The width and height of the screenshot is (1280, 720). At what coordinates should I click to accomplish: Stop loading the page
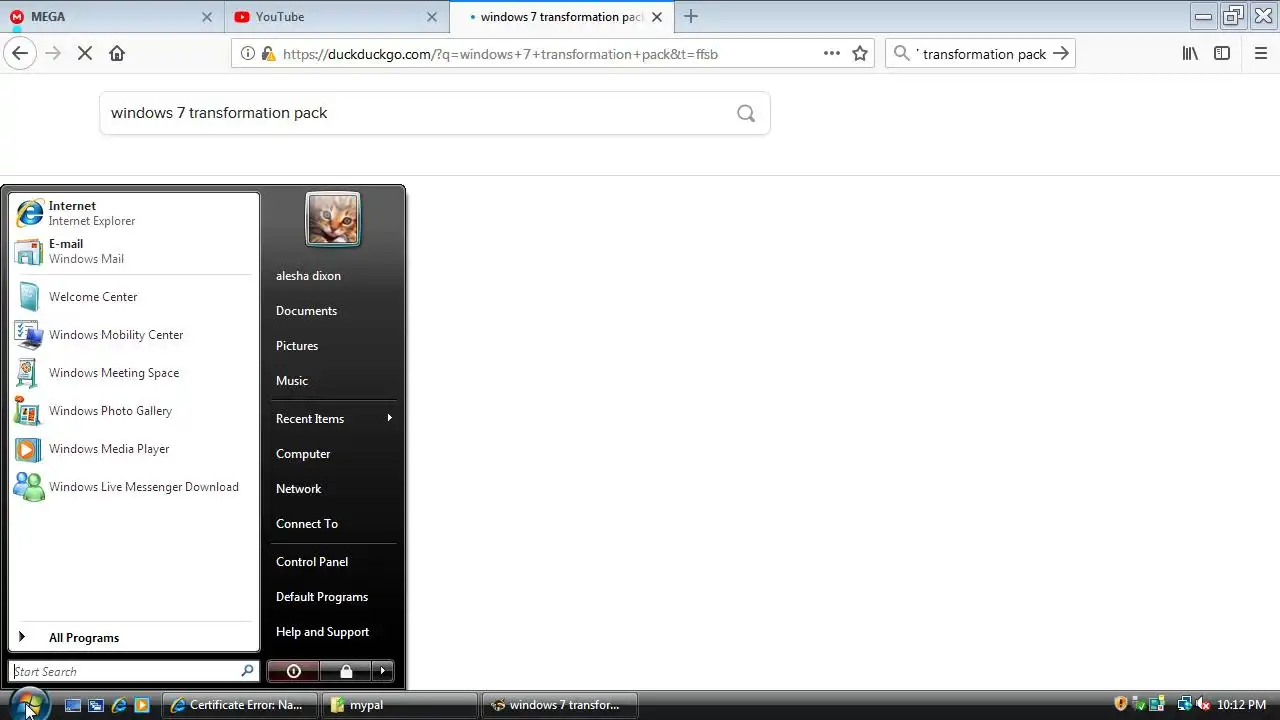coord(85,54)
